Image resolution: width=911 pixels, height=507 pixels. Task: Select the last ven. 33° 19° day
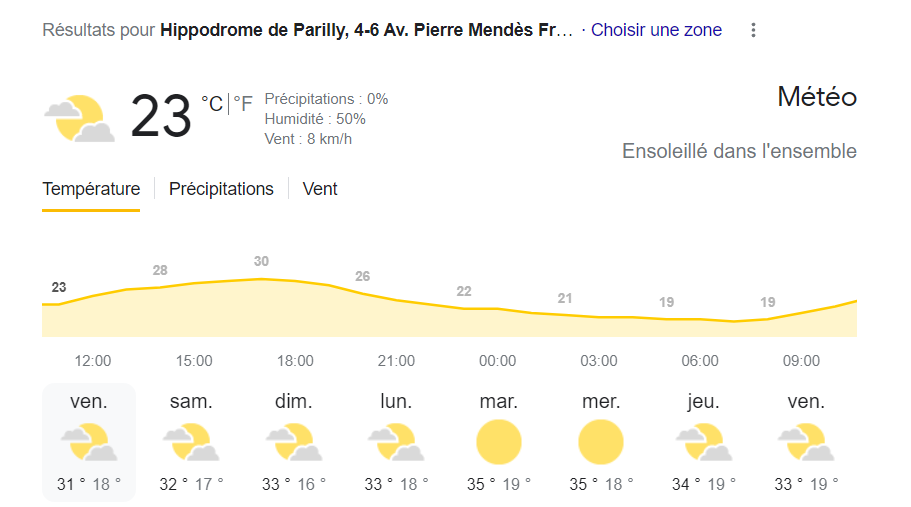pos(806,442)
